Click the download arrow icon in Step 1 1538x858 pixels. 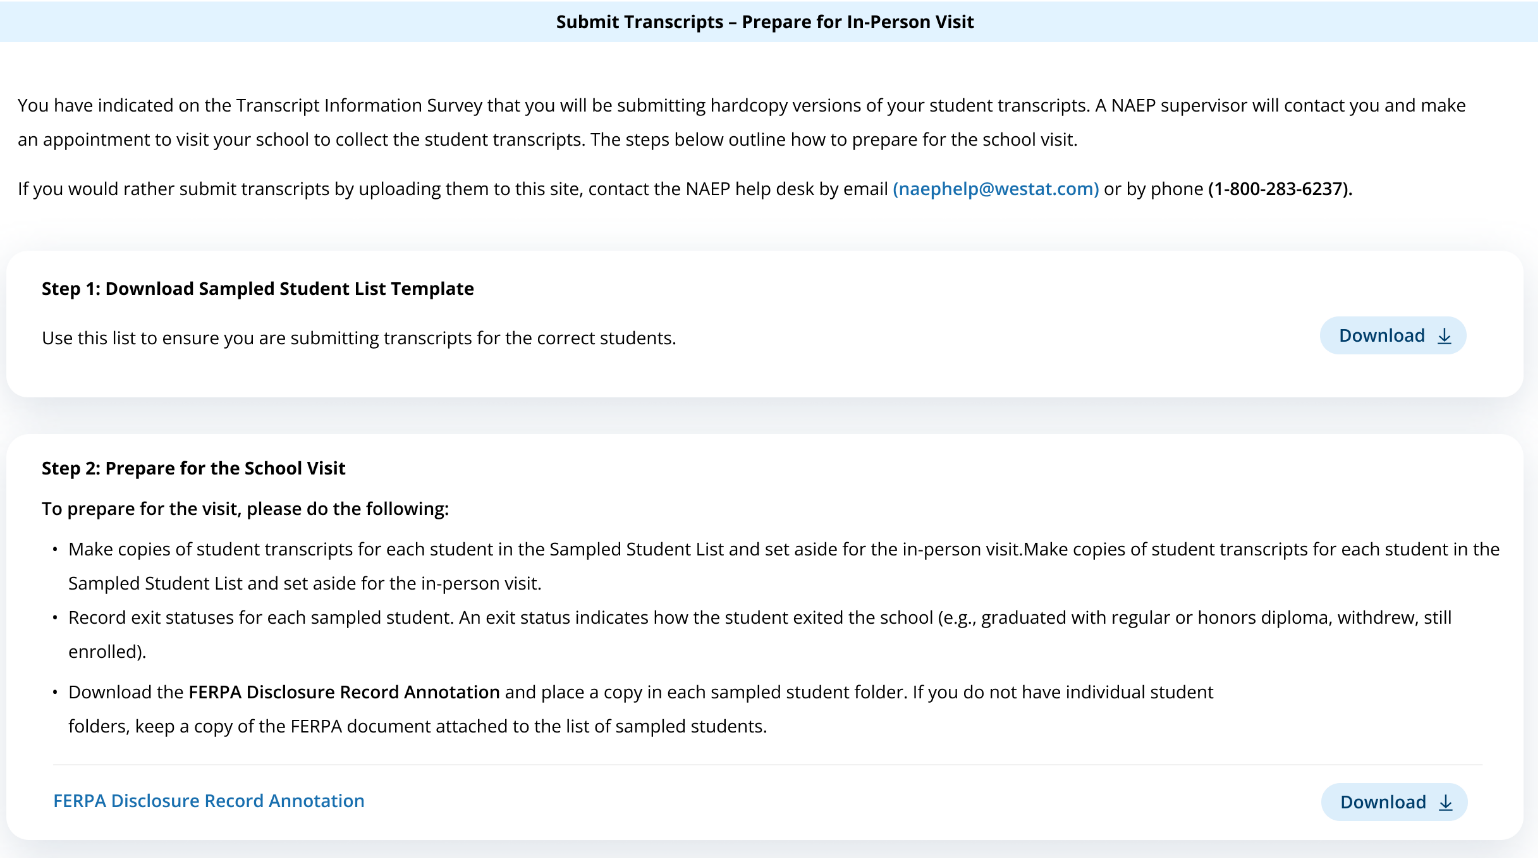1444,336
